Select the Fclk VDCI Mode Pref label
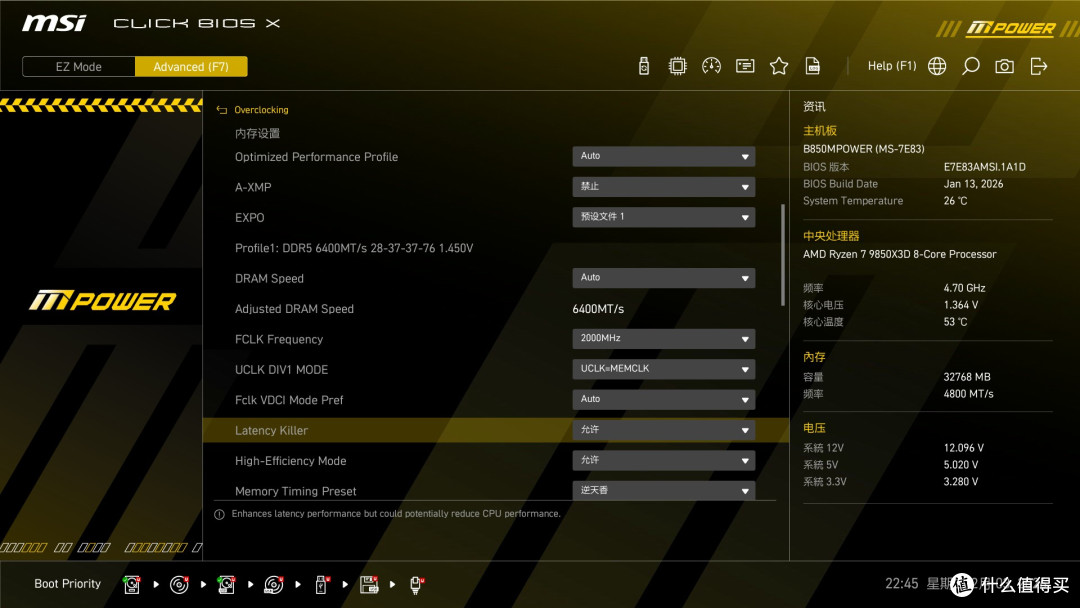The width and height of the screenshot is (1080, 608). click(289, 400)
